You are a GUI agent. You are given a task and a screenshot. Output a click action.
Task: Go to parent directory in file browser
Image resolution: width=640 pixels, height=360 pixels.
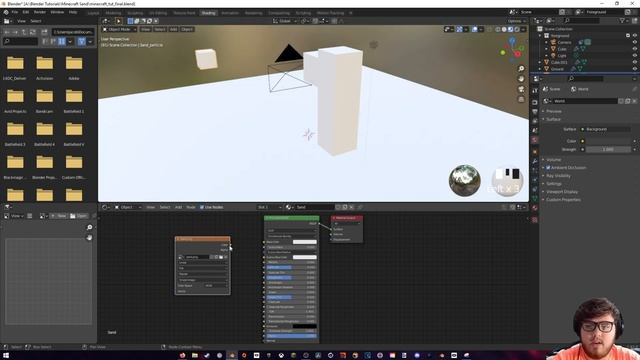24,32
